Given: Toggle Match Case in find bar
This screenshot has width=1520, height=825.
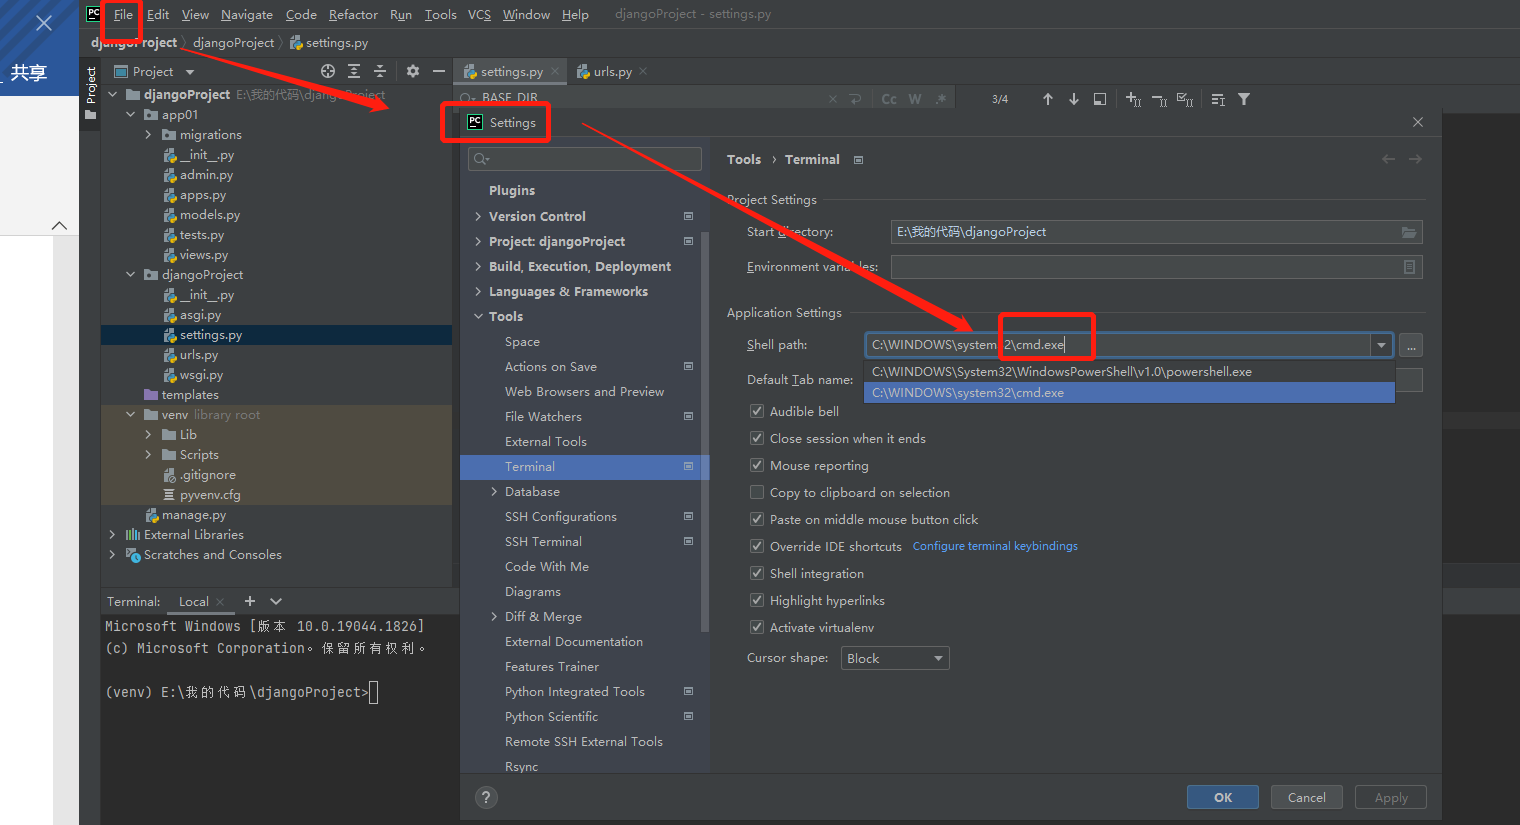Looking at the screenshot, I should 889,99.
